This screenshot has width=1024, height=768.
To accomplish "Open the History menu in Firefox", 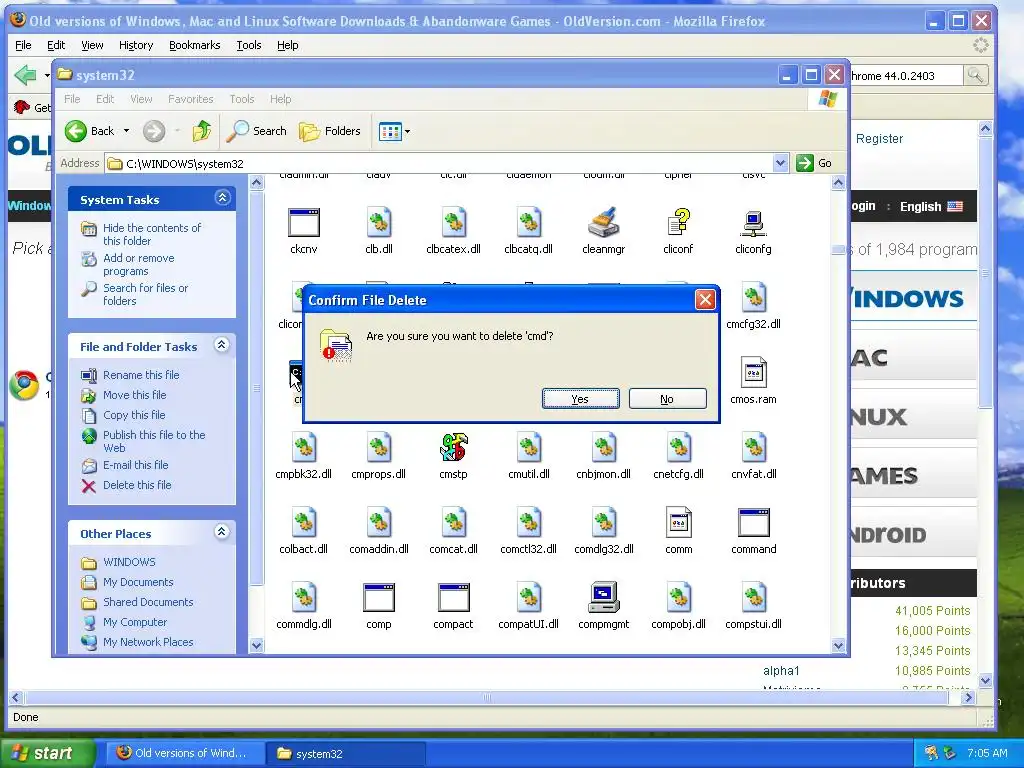I will [x=136, y=45].
